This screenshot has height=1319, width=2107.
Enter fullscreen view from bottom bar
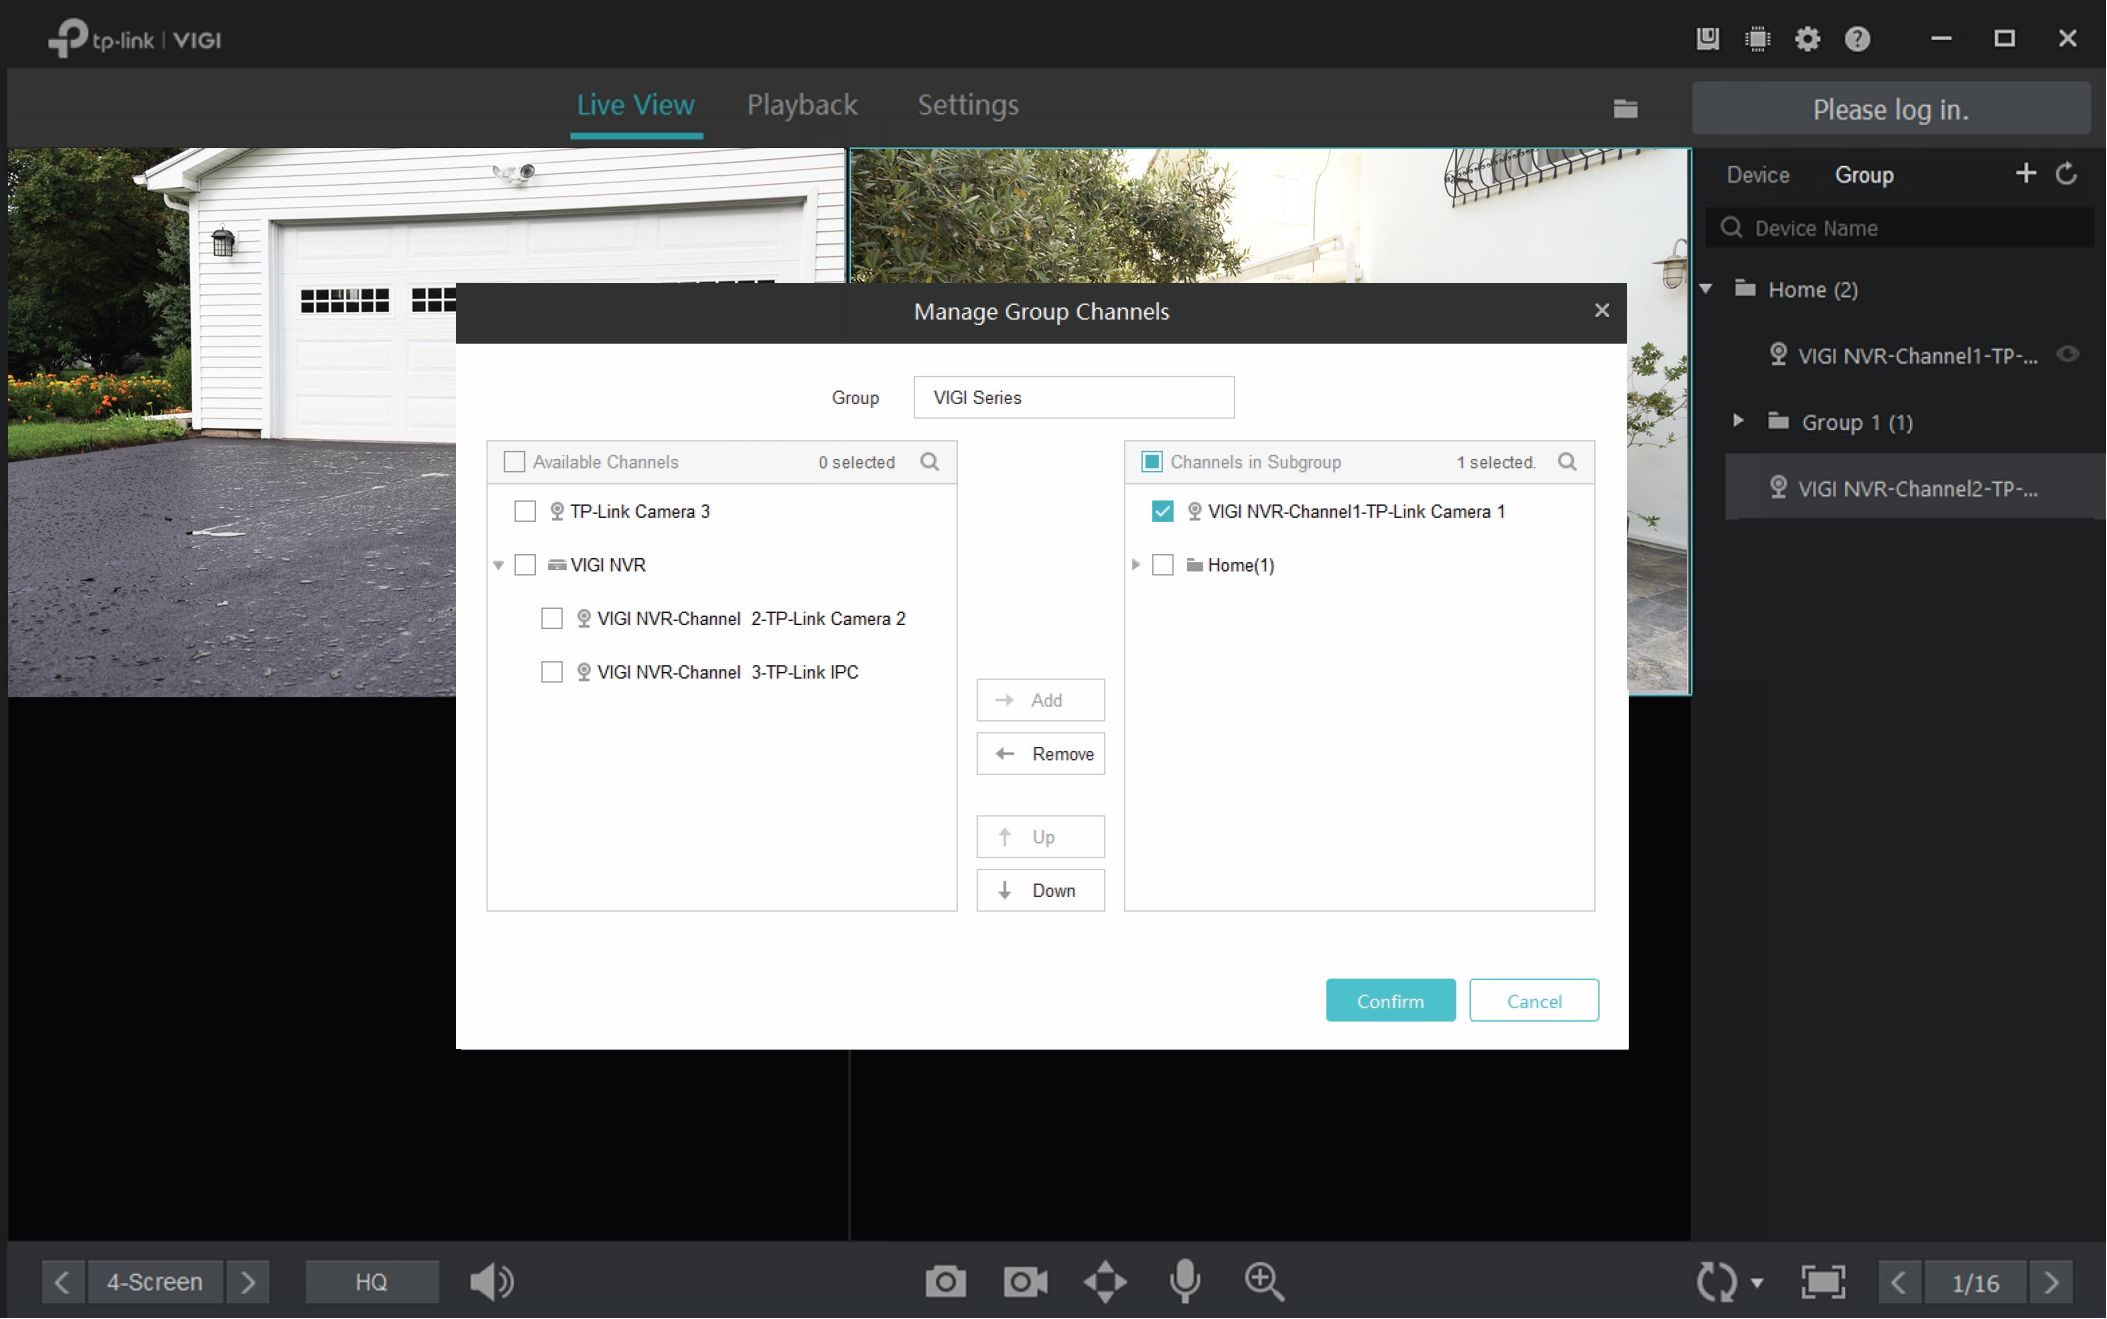pos(1822,1281)
